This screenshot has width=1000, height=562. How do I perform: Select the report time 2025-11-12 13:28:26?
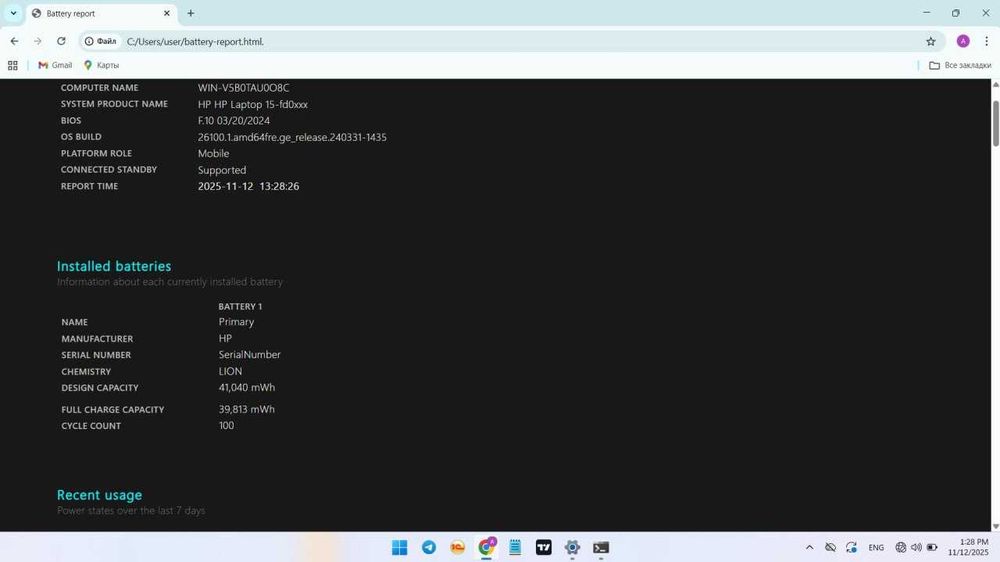[249, 186]
